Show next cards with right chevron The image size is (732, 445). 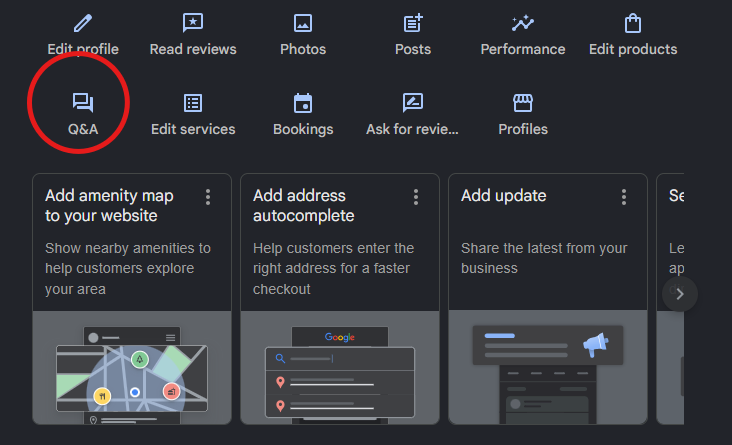680,294
